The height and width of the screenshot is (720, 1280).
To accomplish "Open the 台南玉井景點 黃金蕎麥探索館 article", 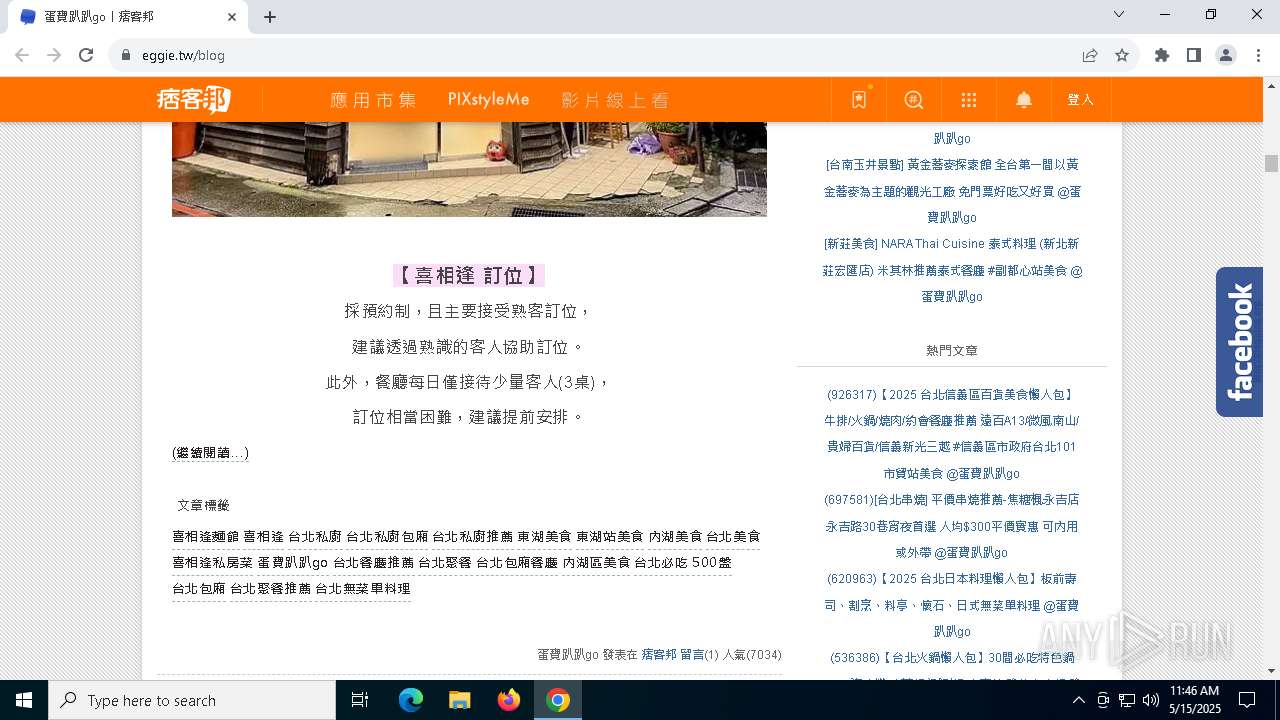I will tap(952, 191).
